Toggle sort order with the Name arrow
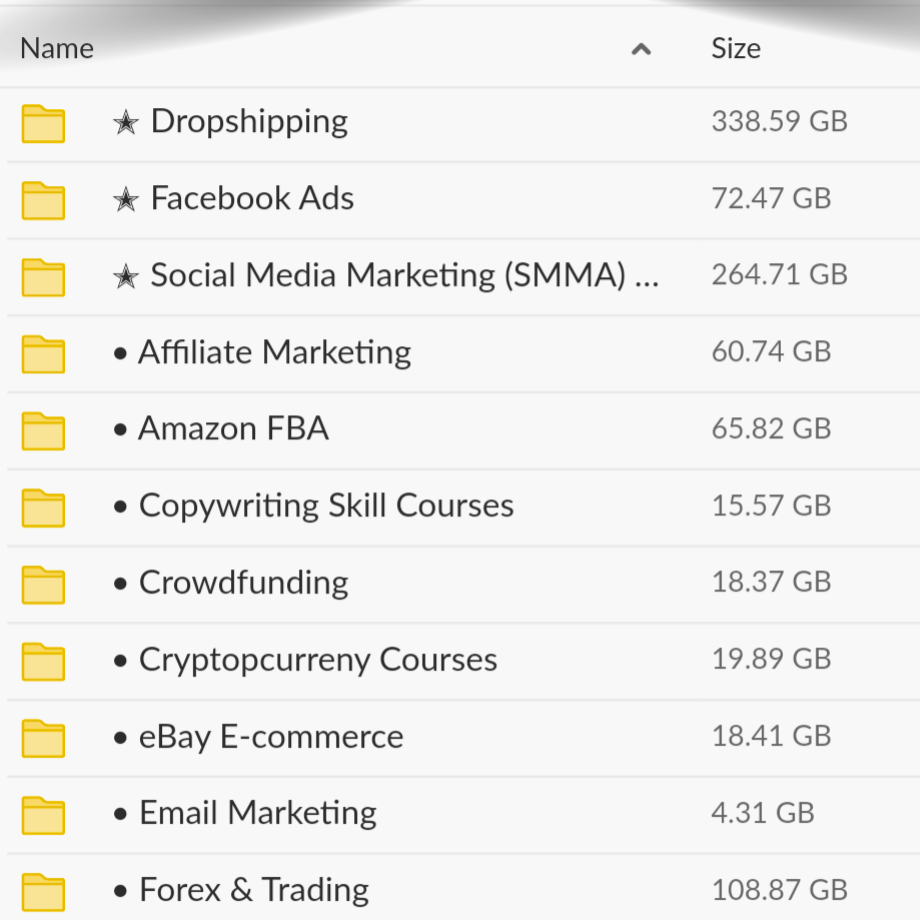Image resolution: width=920 pixels, height=920 pixels. pyautogui.click(x=642, y=49)
